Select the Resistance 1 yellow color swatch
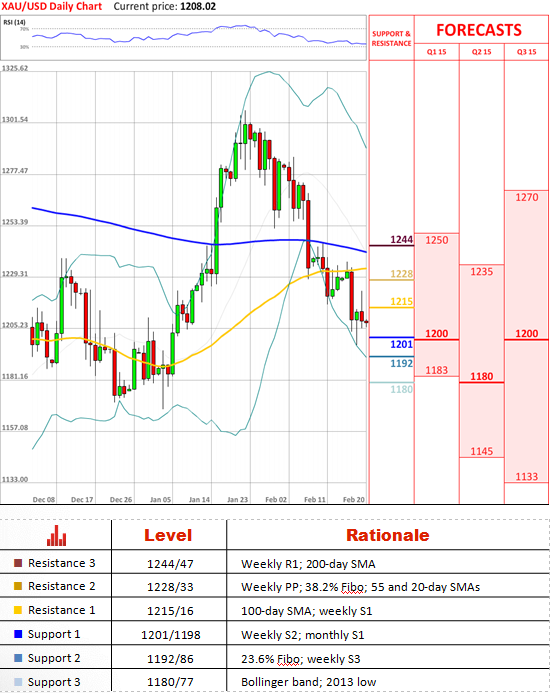 click(18, 610)
